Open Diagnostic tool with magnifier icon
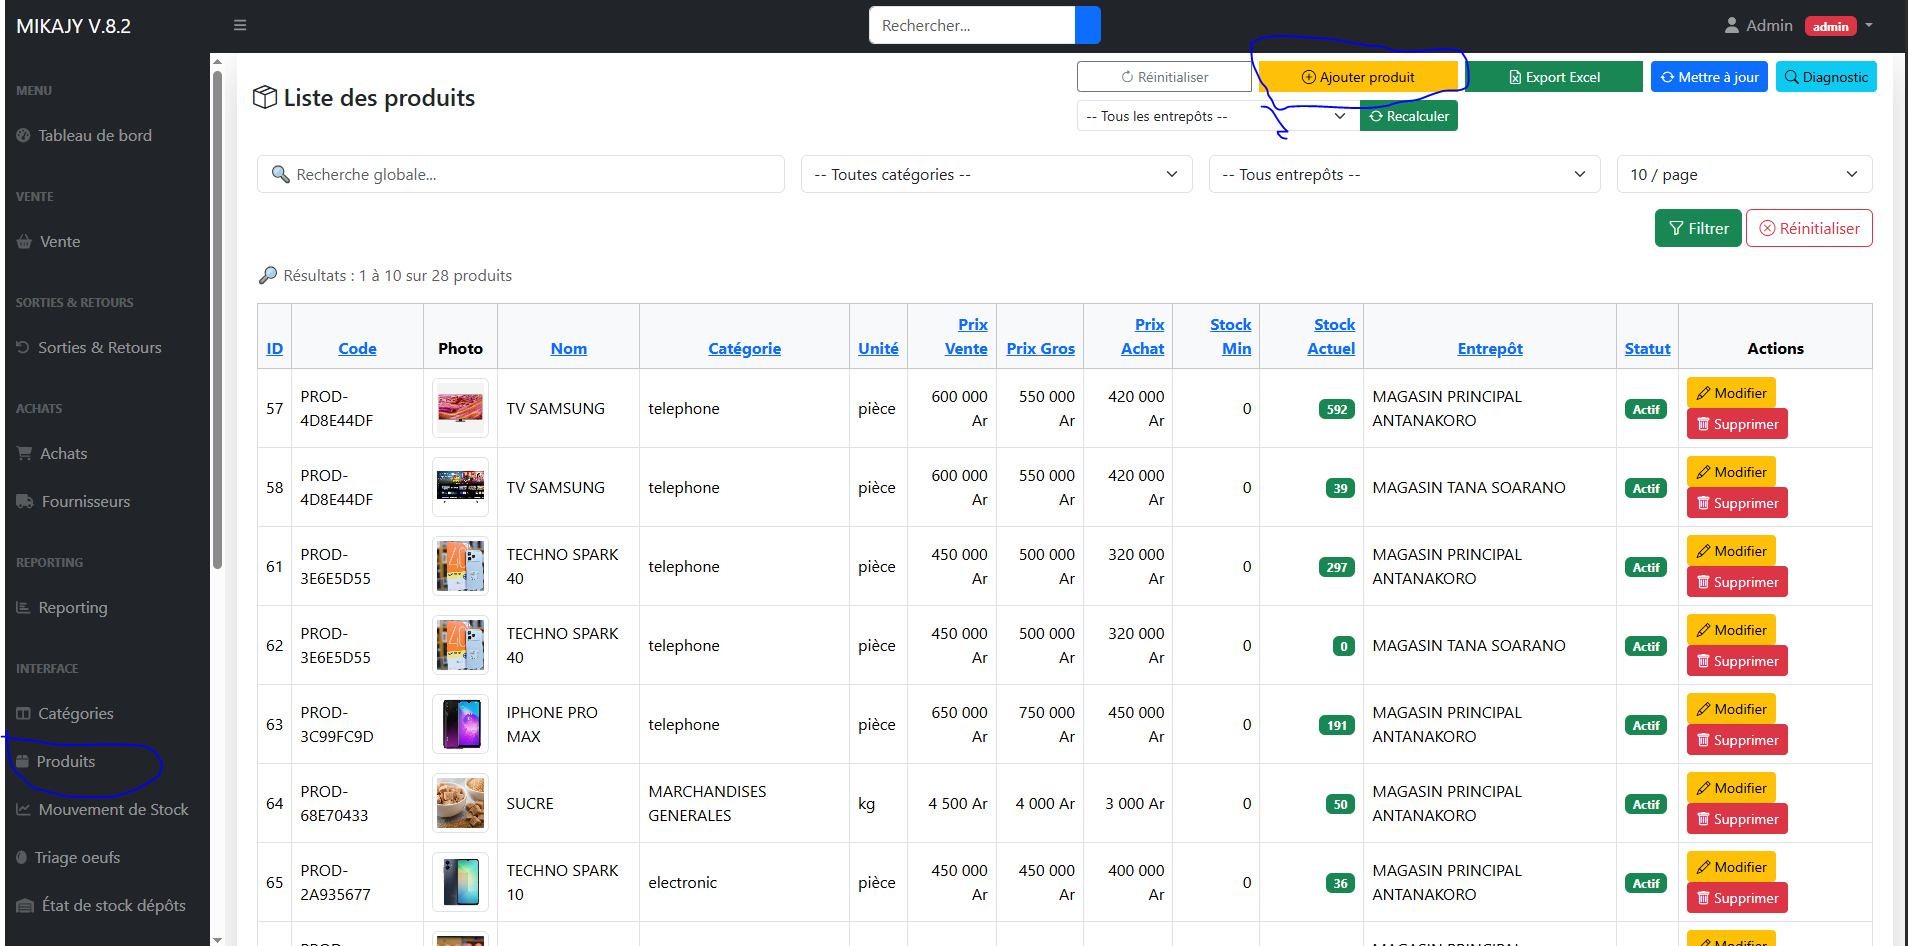 [x=1825, y=77]
